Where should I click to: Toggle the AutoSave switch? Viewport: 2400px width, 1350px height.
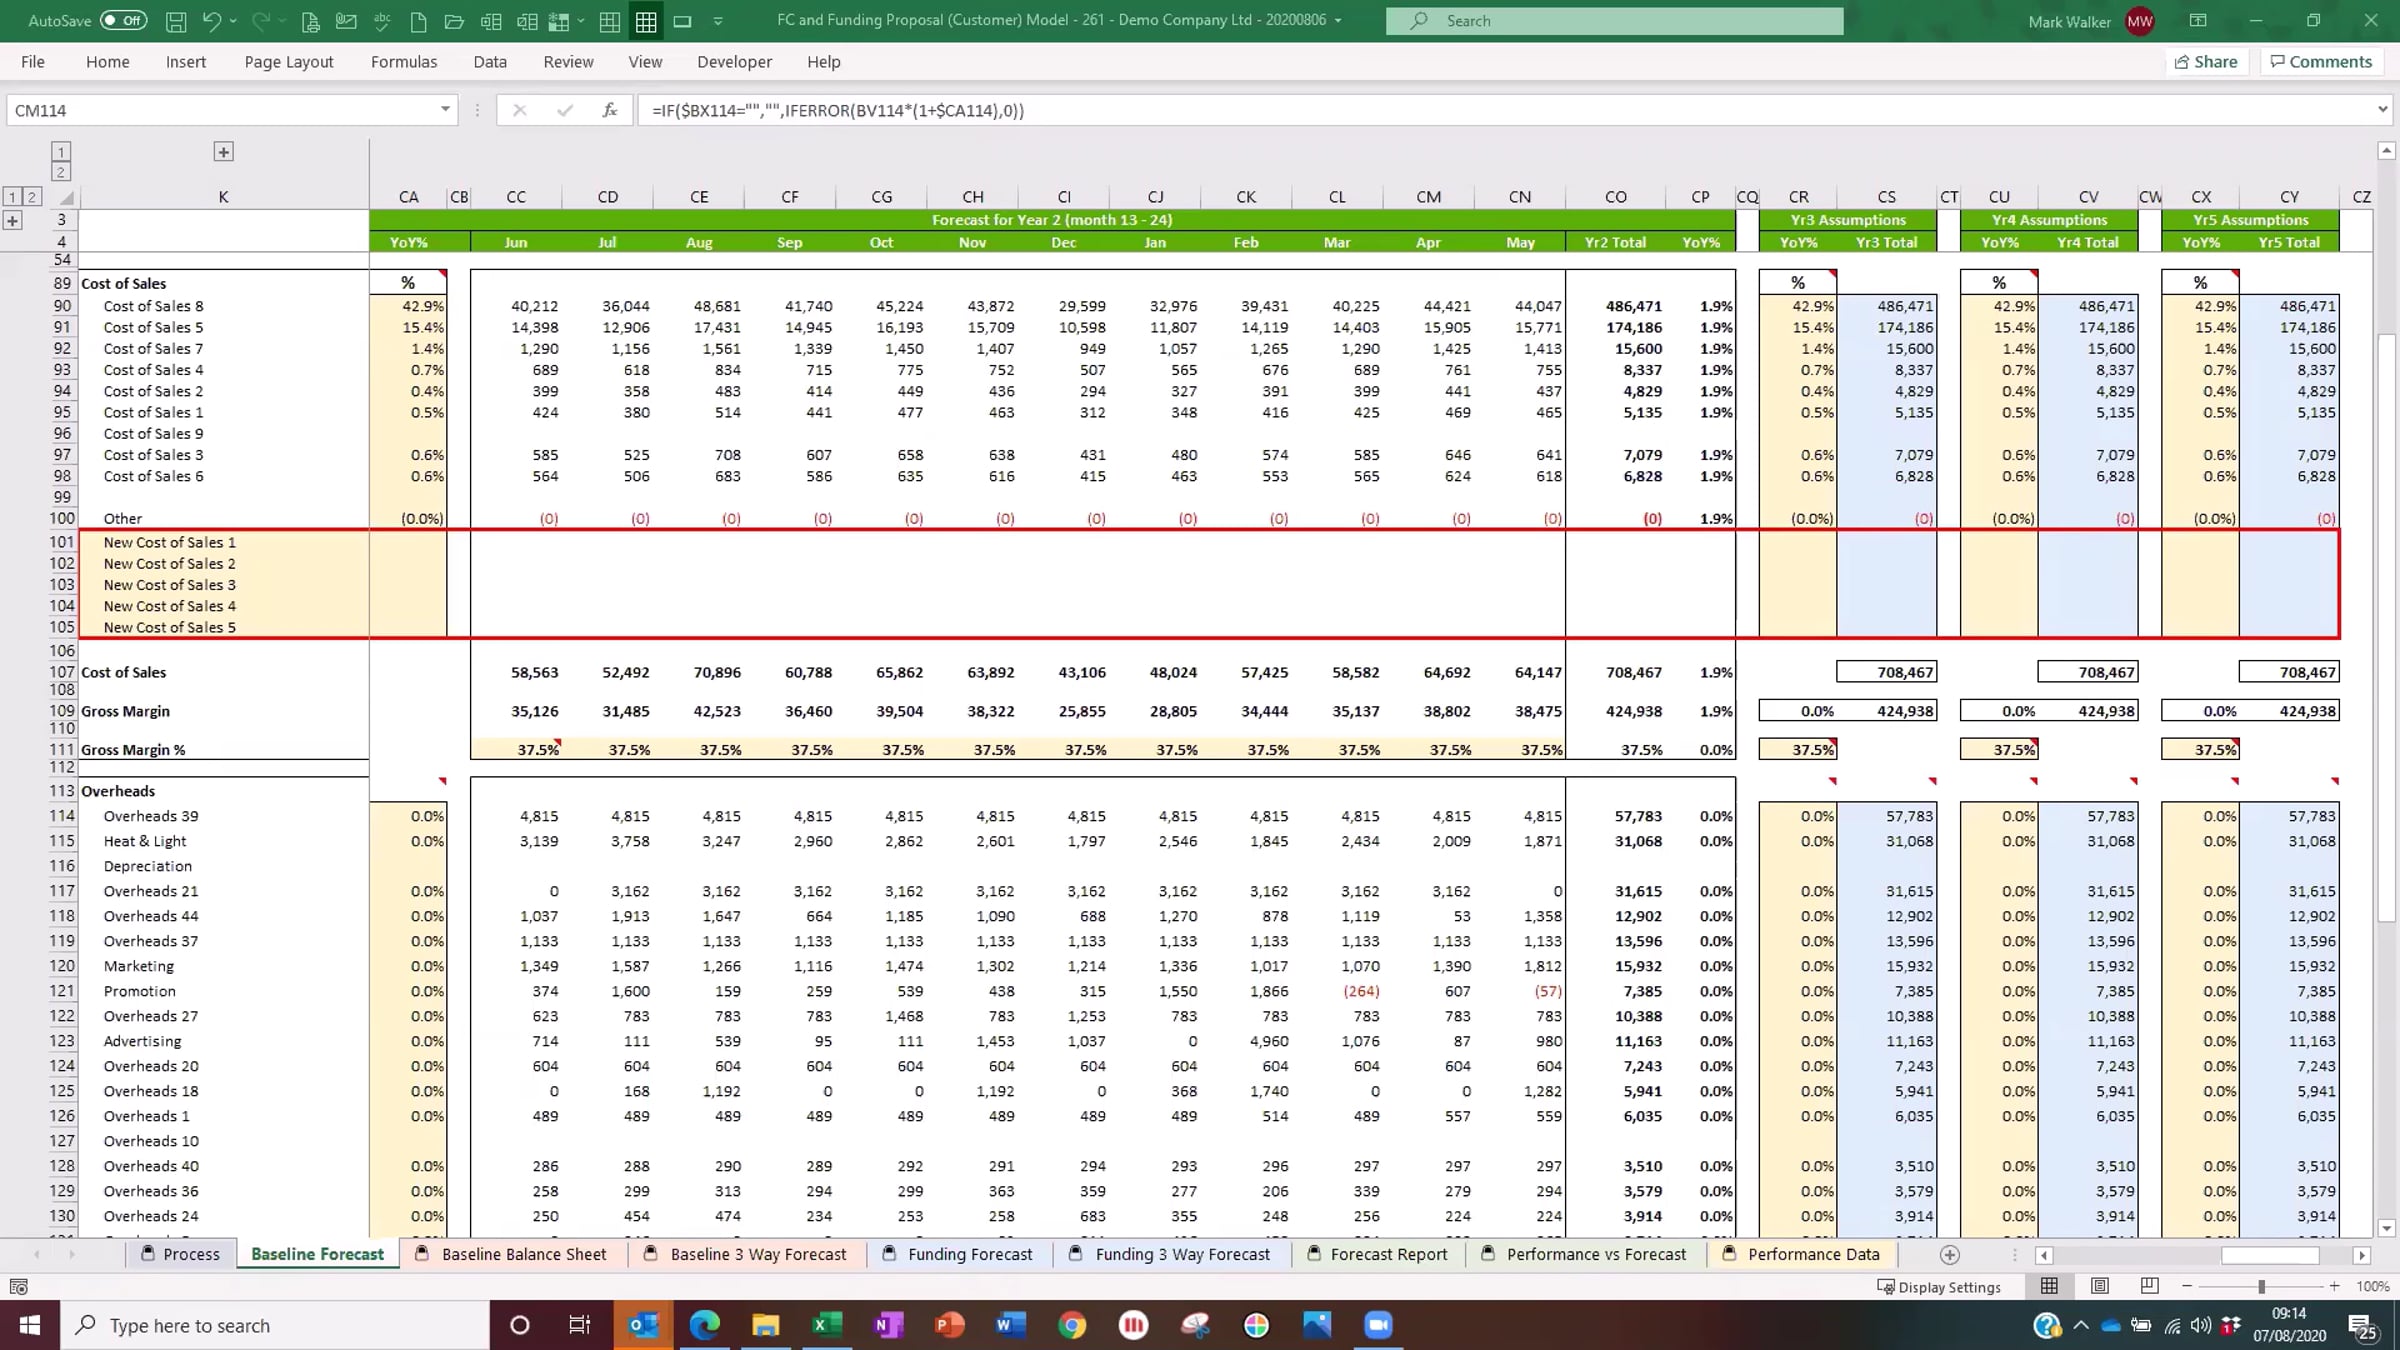pos(123,21)
